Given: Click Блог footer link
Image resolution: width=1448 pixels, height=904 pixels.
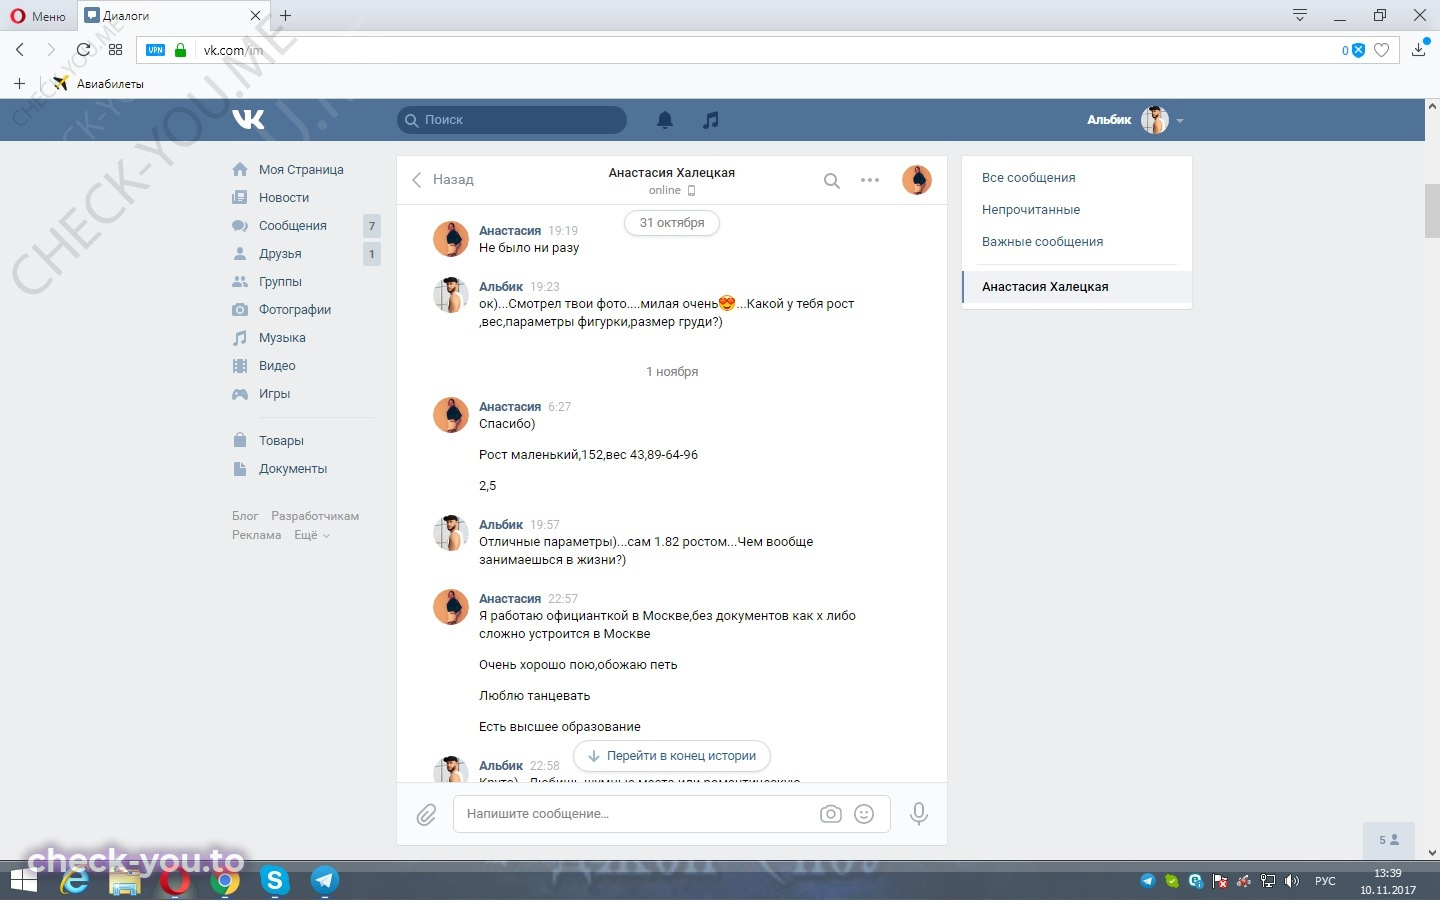Looking at the screenshot, I should [x=245, y=517].
